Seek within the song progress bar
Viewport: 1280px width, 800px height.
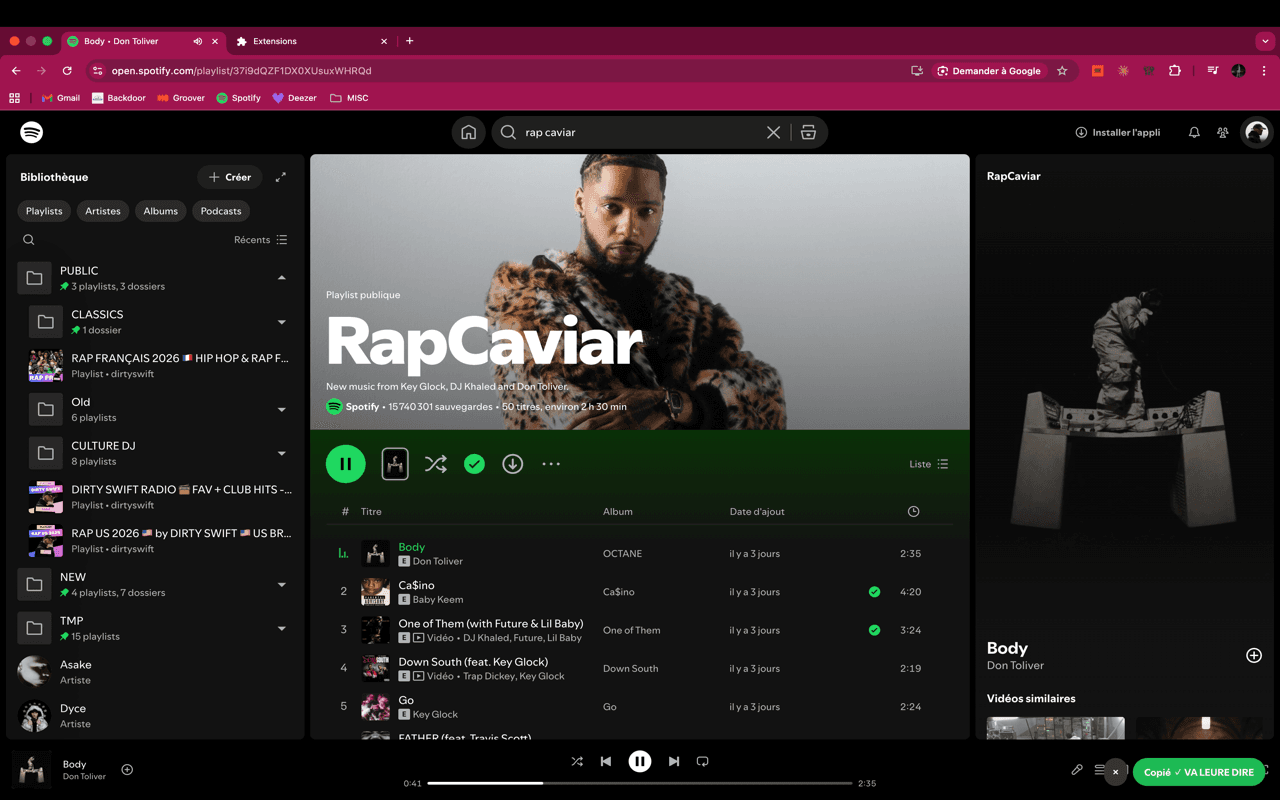(x=640, y=783)
